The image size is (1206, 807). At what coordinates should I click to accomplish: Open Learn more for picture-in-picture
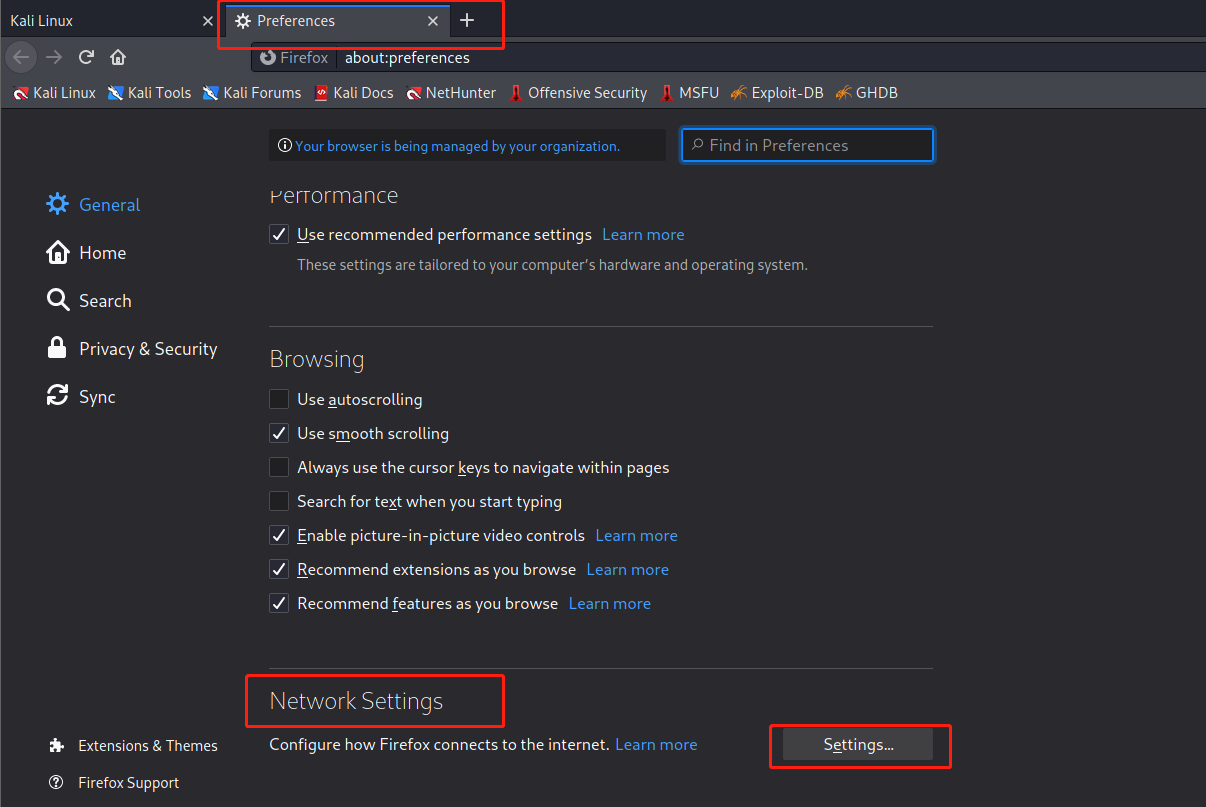point(636,536)
